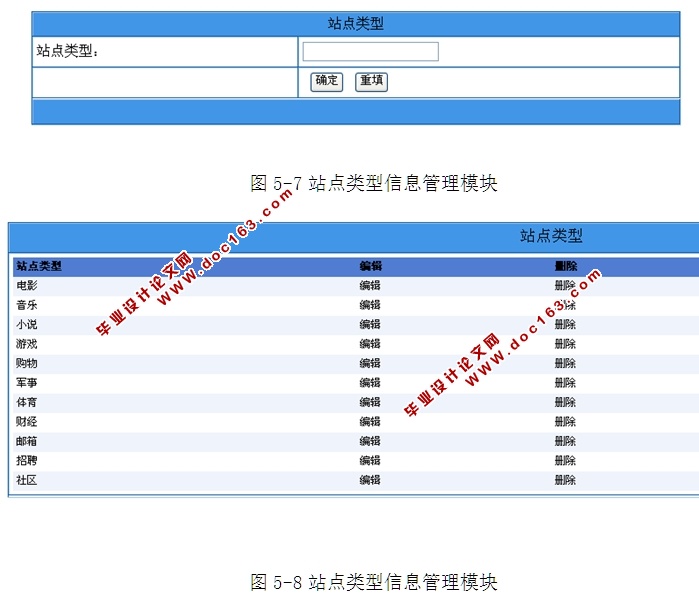Delete the 游戏 row entry
The image size is (699, 611).
(565, 344)
